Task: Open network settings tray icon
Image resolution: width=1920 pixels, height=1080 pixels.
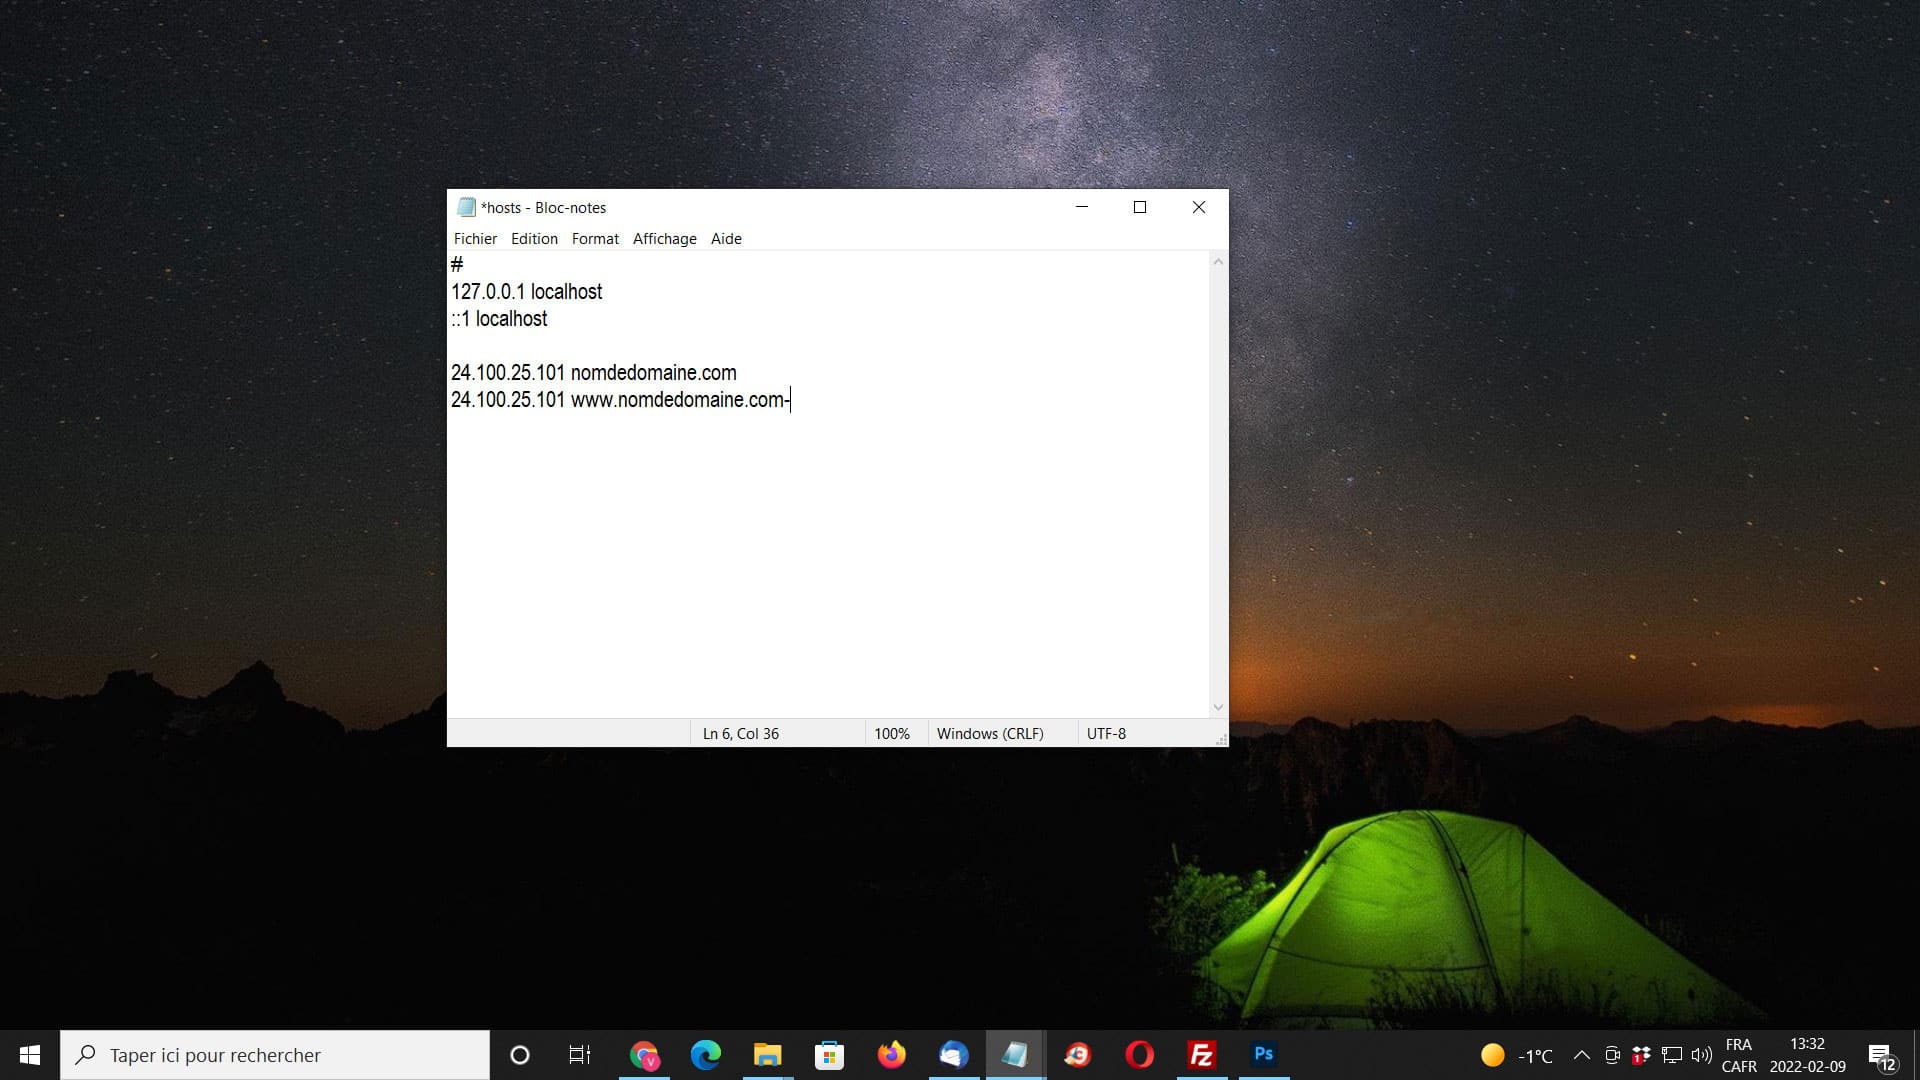Action: pyautogui.click(x=1671, y=1055)
